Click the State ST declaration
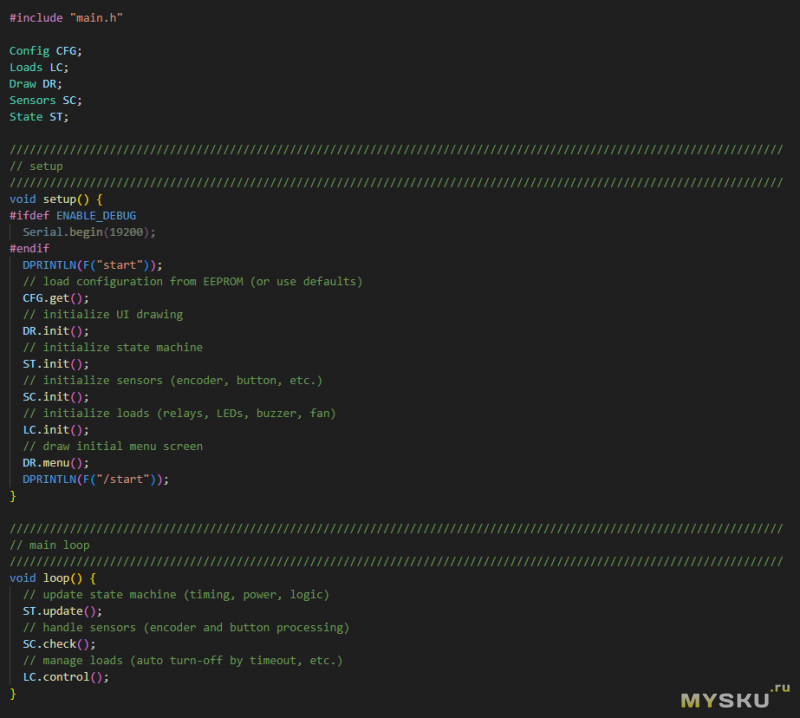This screenshot has width=800, height=718. [40, 117]
